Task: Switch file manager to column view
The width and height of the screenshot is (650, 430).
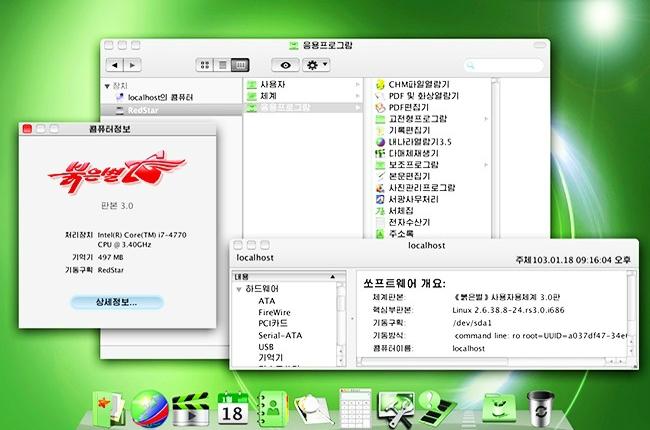Action: (x=239, y=64)
